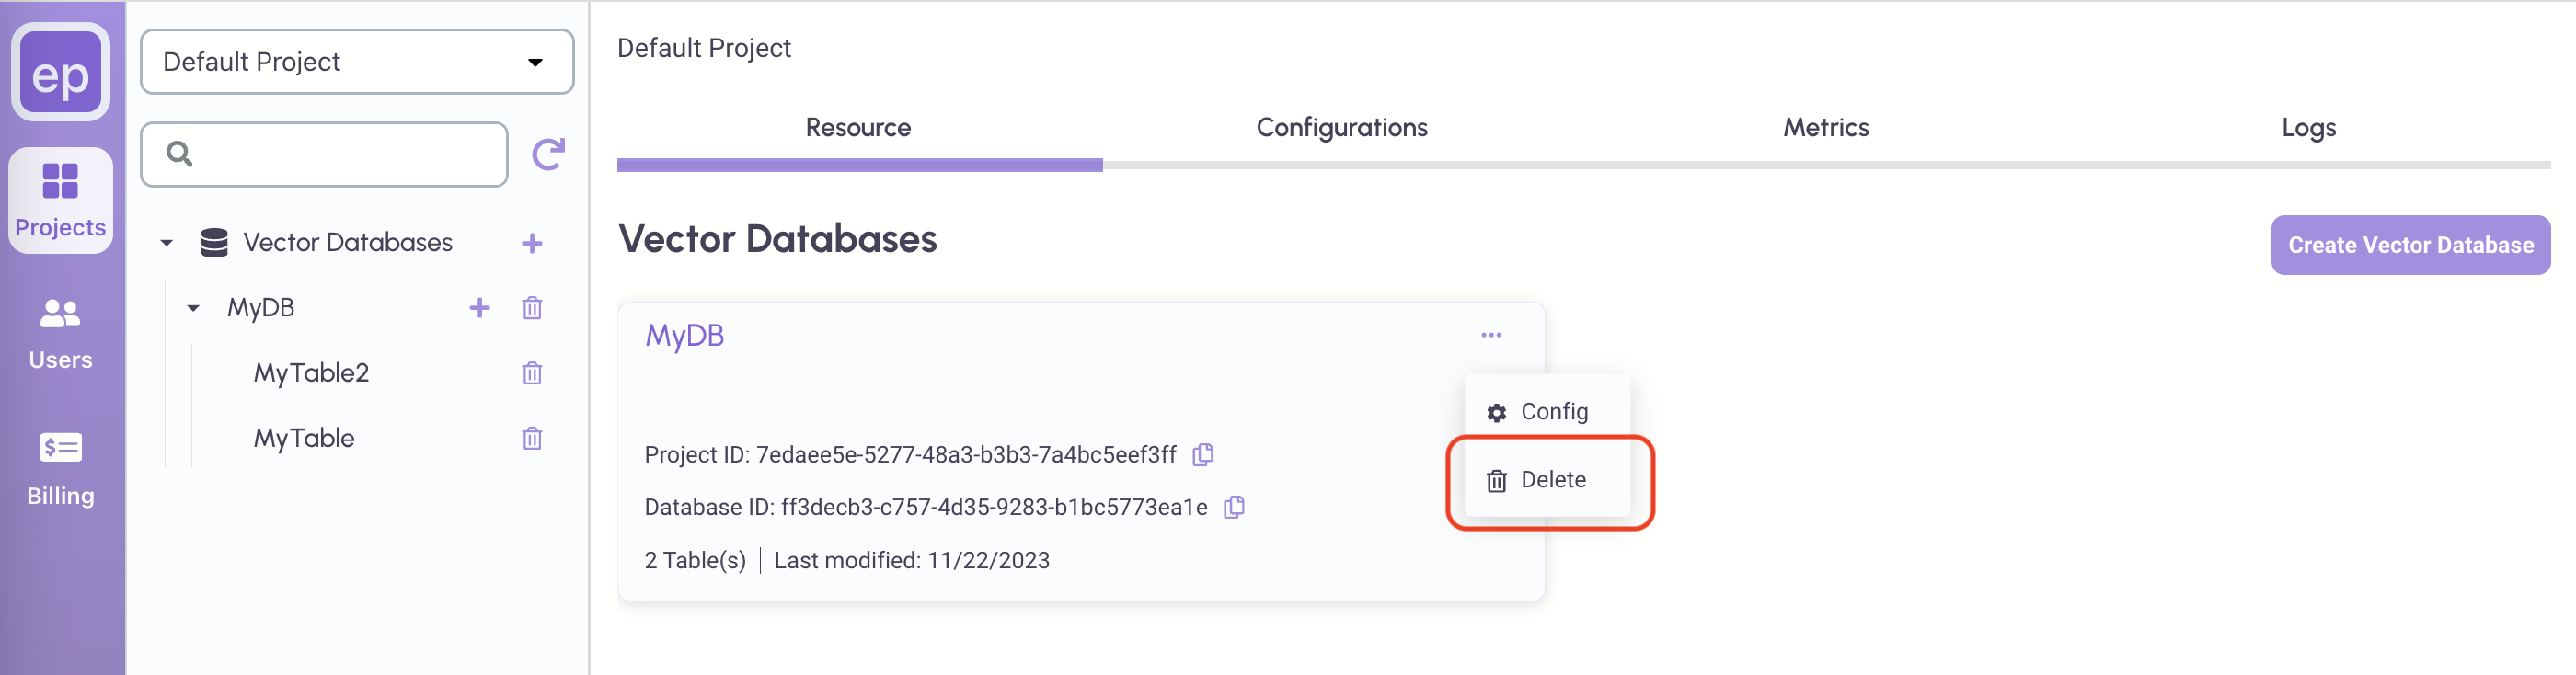
Task: Click the refresh icon beside search
Action: (548, 154)
